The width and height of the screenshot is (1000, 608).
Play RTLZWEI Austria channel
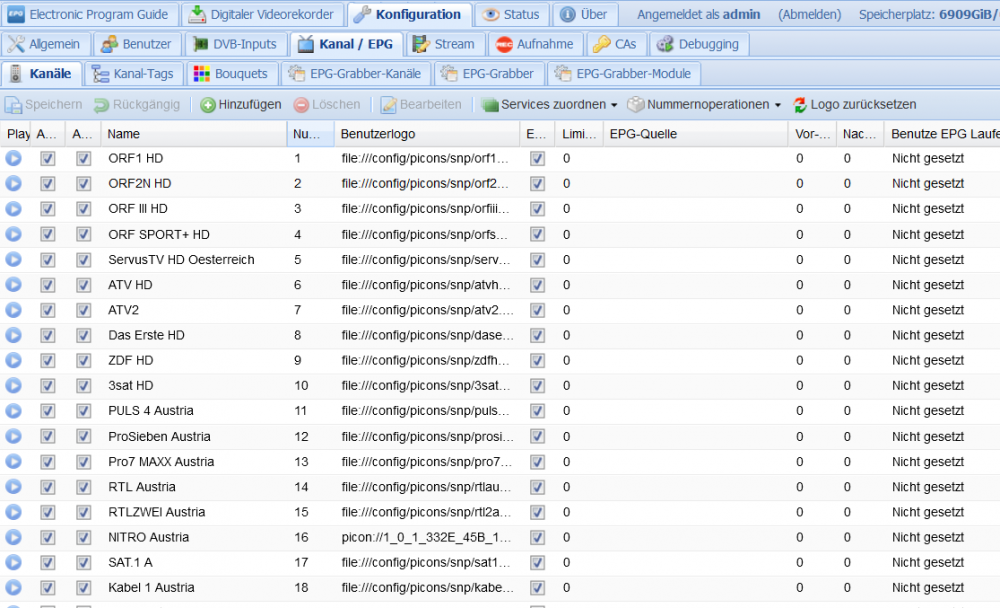(13, 512)
